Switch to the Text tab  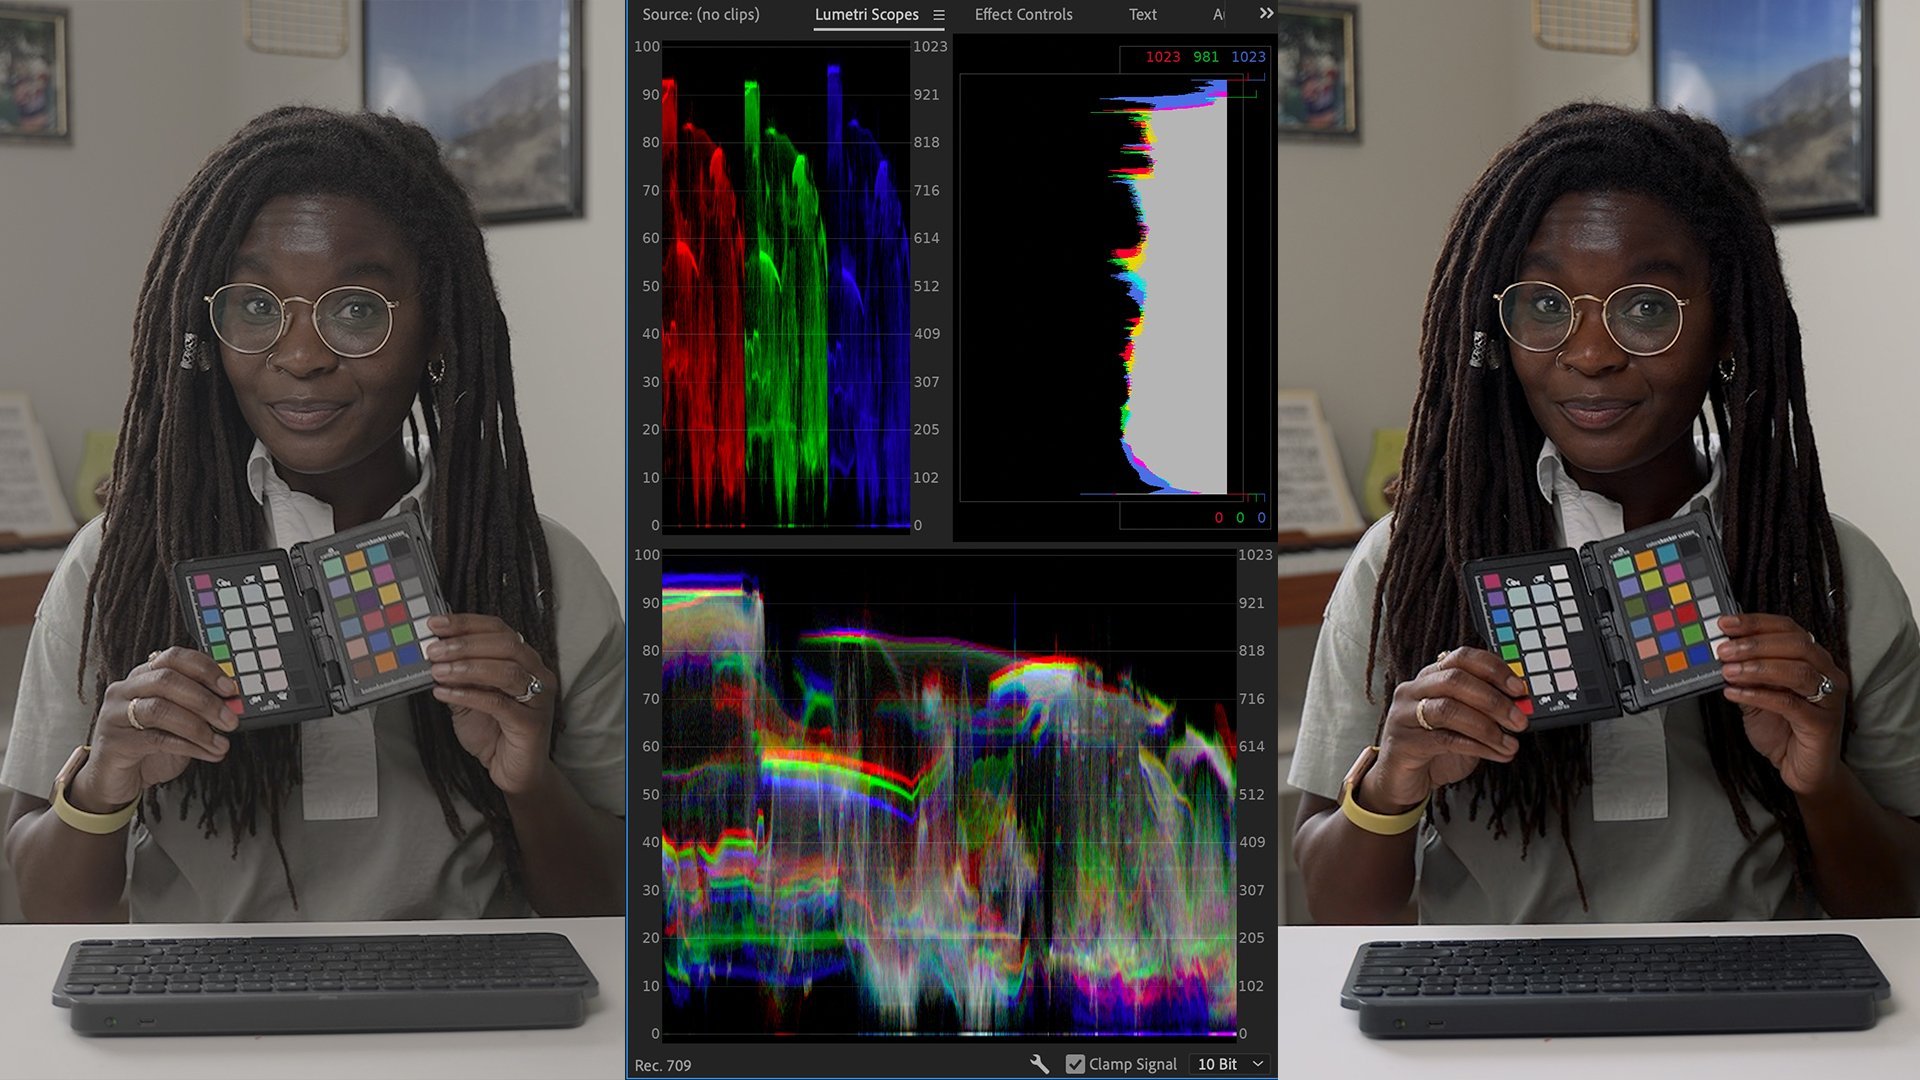click(x=1142, y=15)
